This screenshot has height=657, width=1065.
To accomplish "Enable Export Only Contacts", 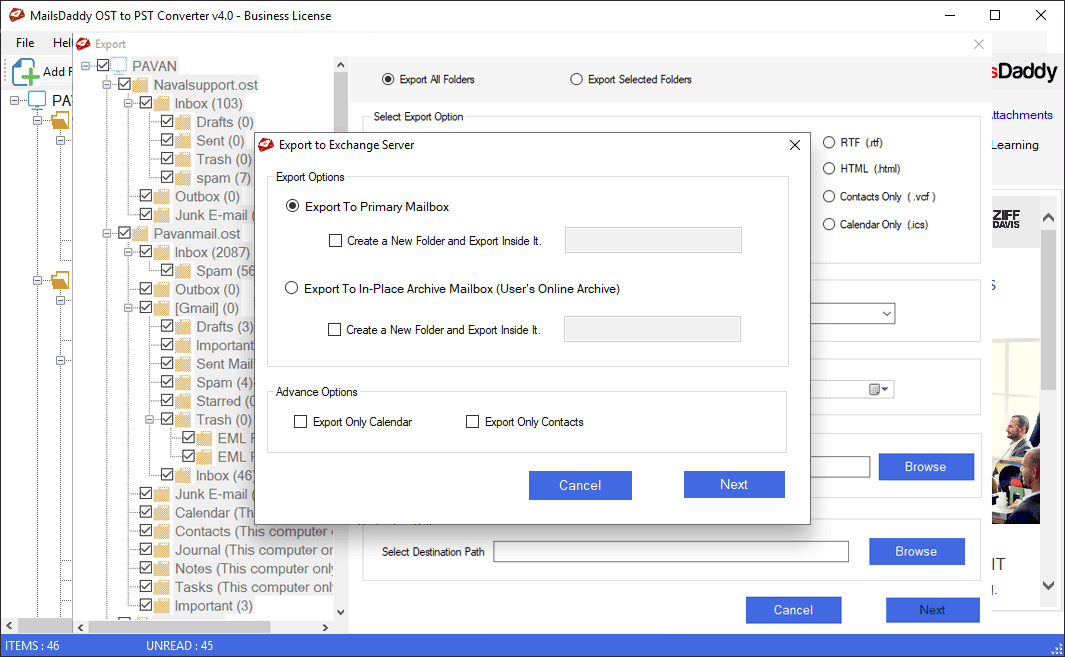I will (472, 422).
